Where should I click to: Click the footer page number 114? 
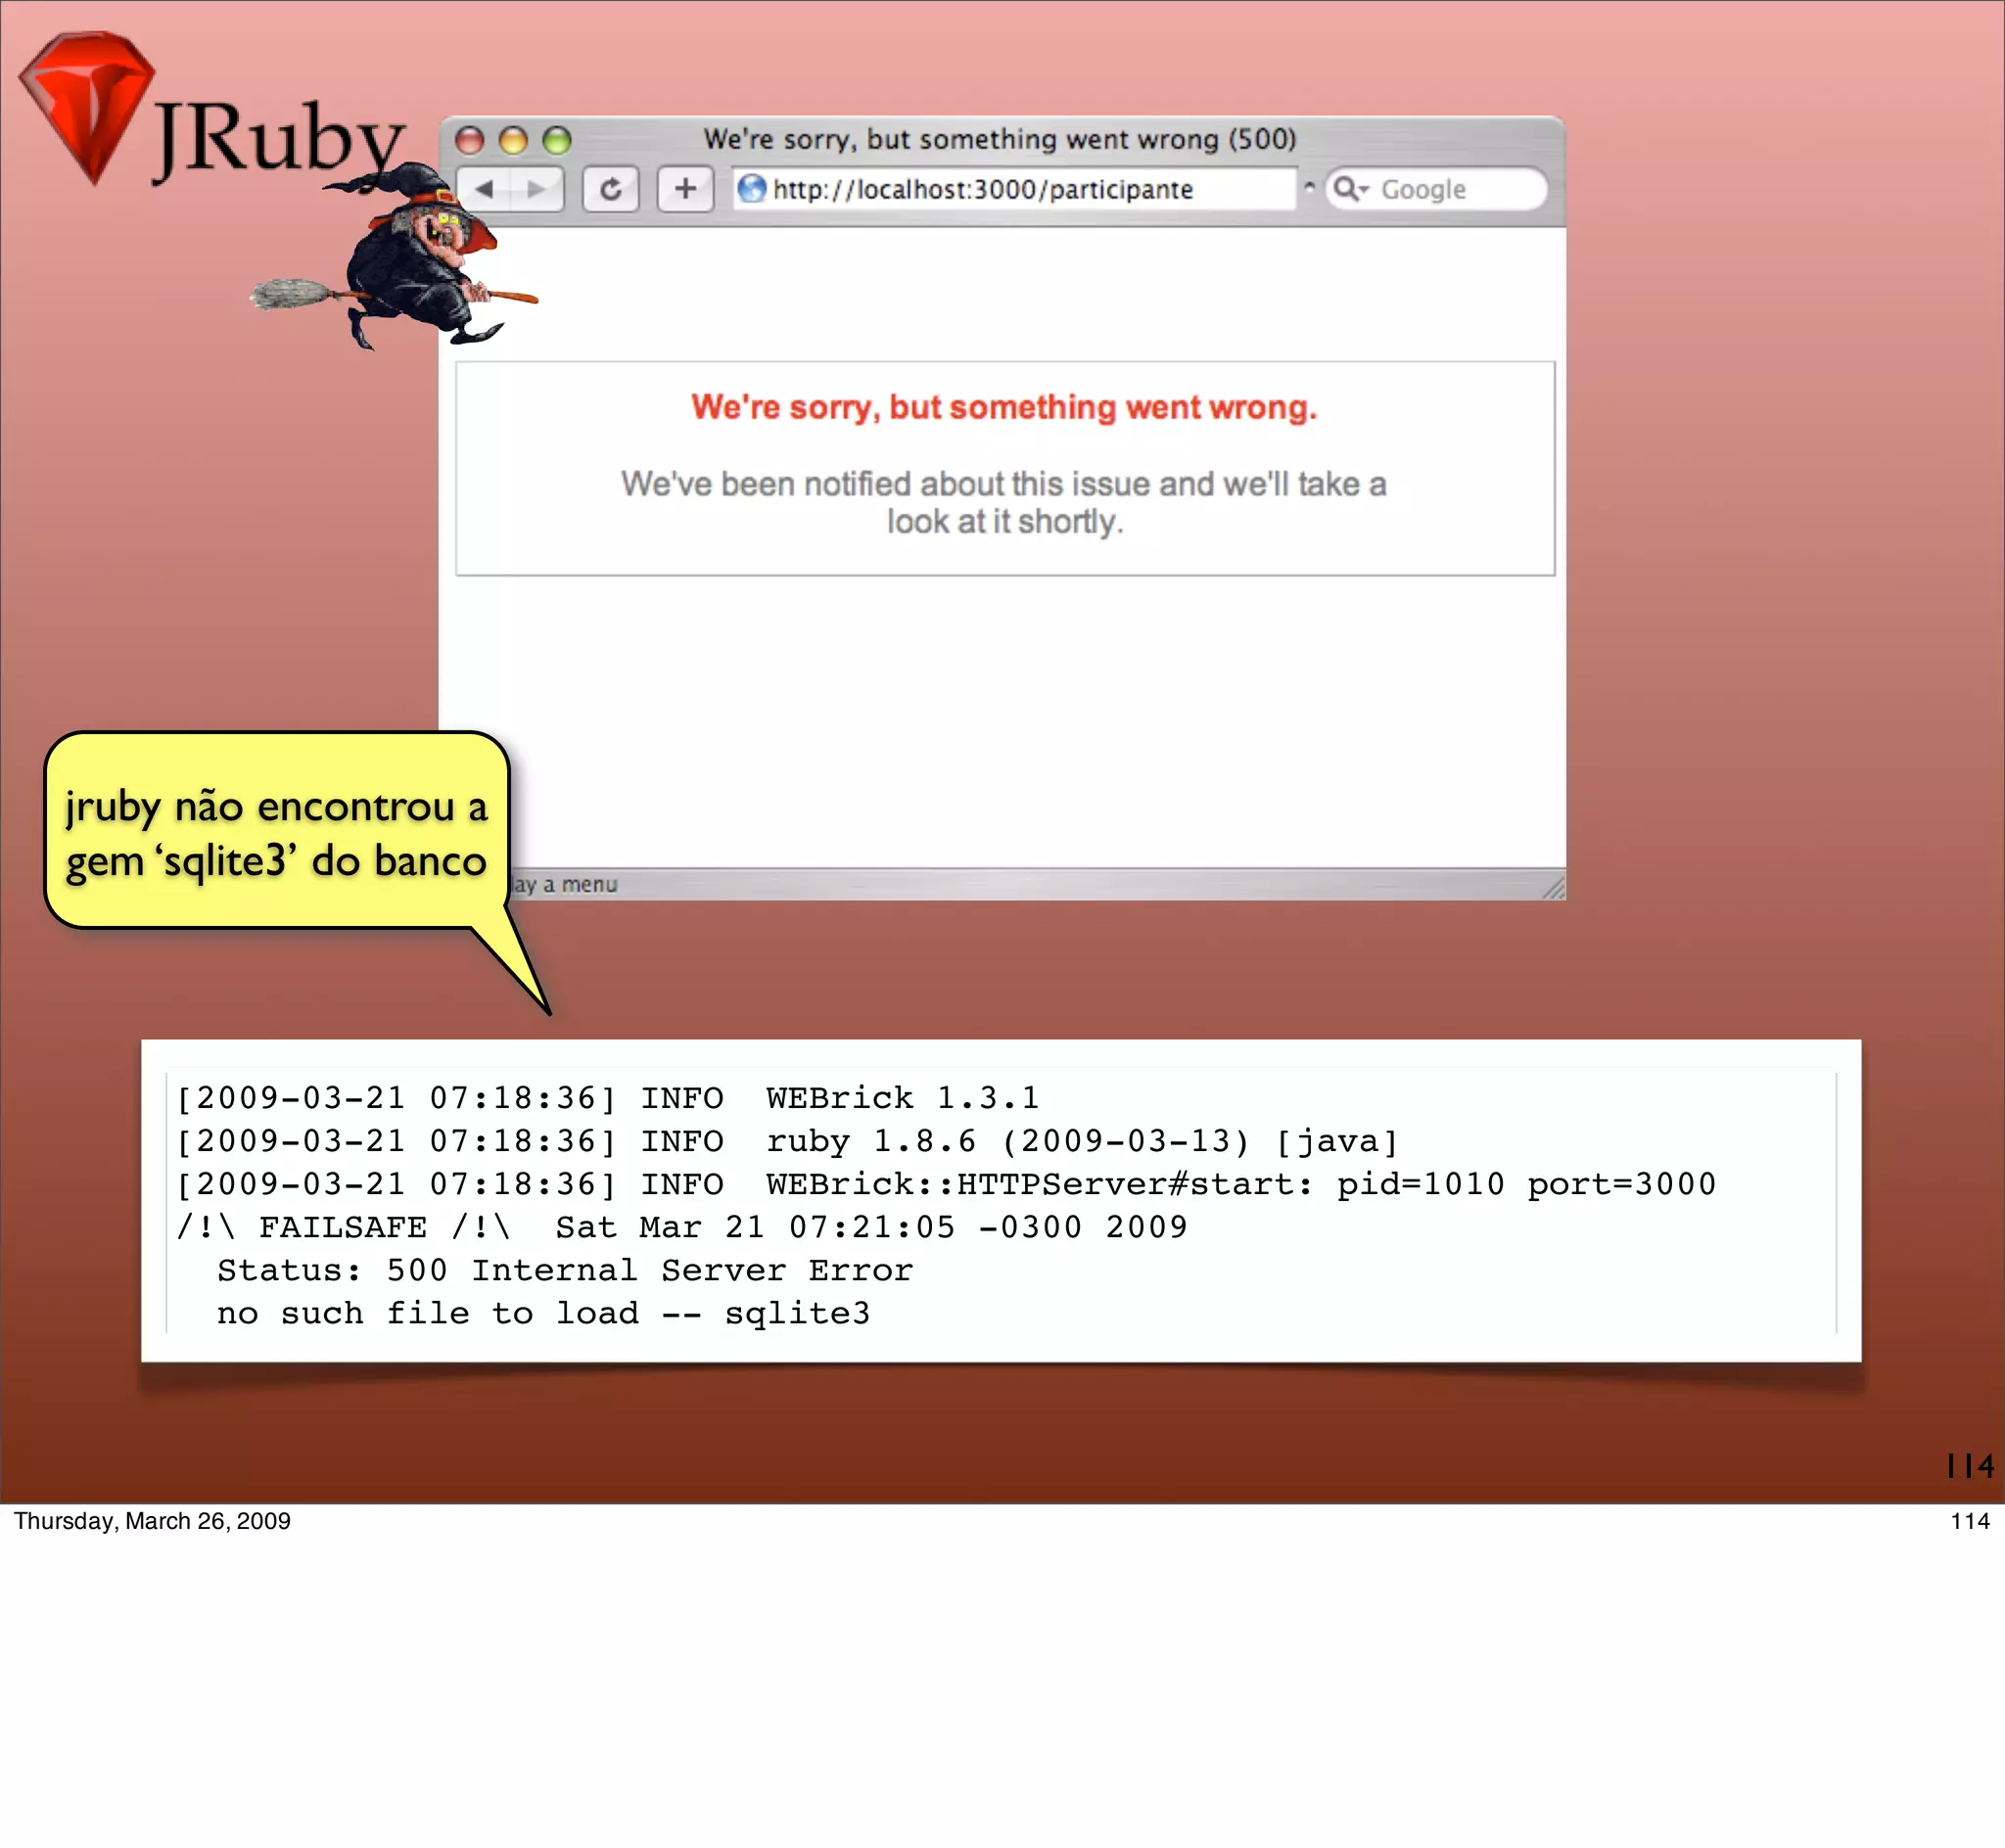[x=1970, y=1522]
